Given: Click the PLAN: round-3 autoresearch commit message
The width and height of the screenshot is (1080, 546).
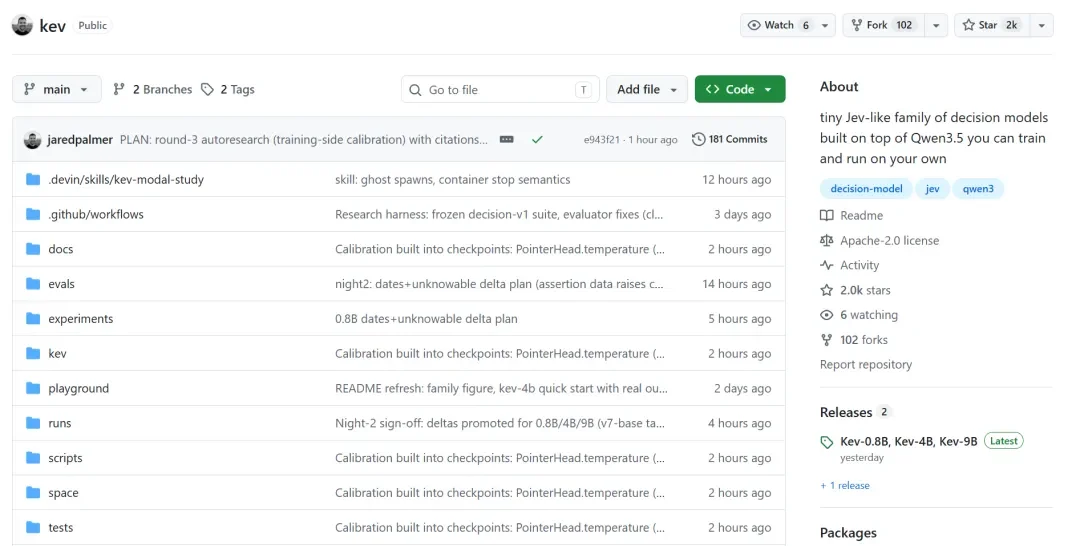Looking at the screenshot, I should [304, 140].
